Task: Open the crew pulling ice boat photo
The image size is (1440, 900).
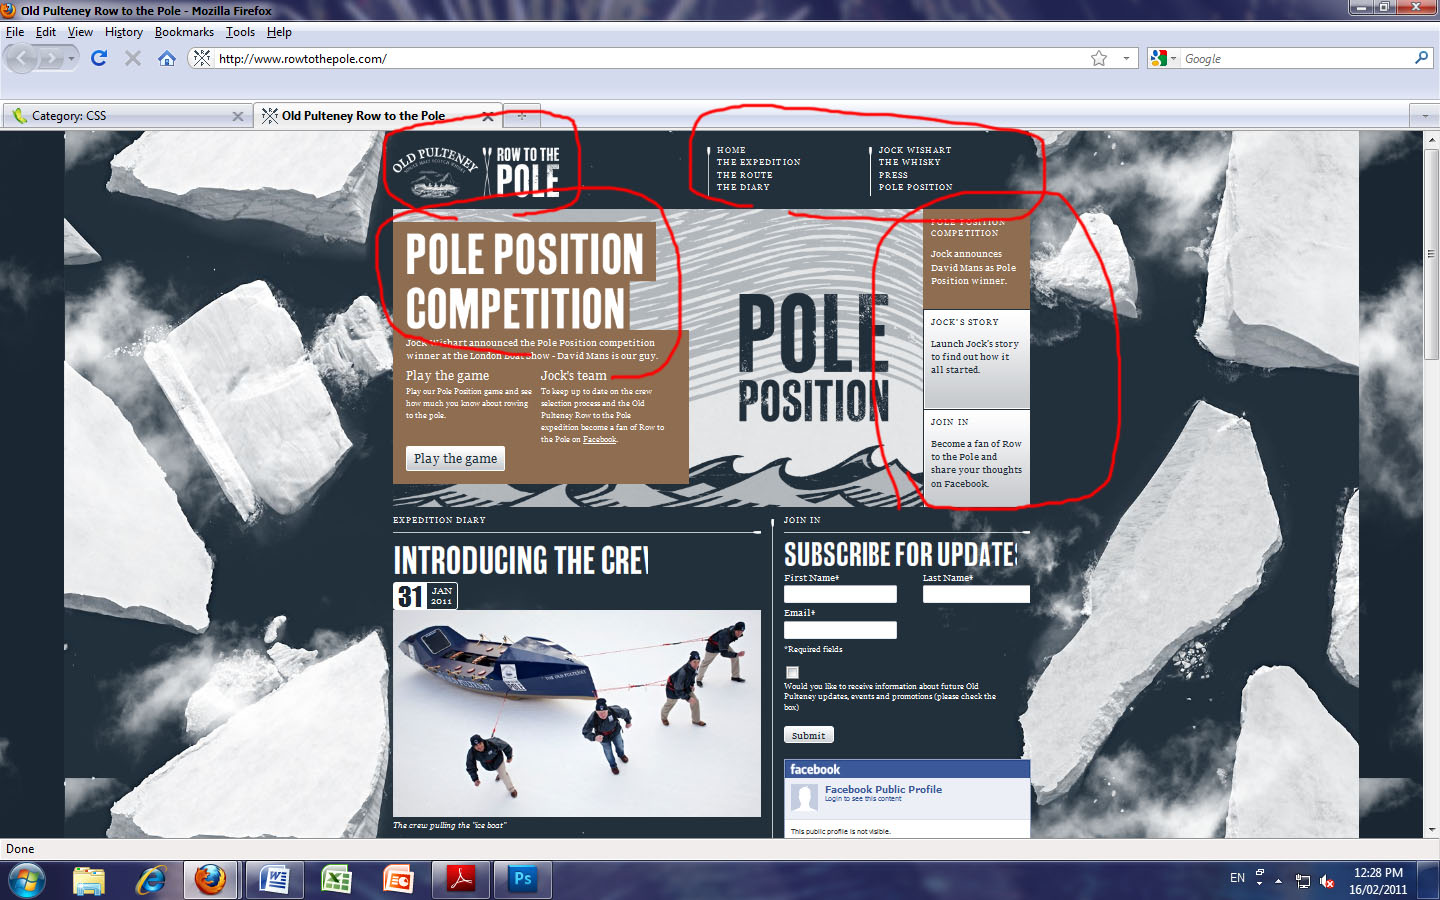Action: point(577,713)
